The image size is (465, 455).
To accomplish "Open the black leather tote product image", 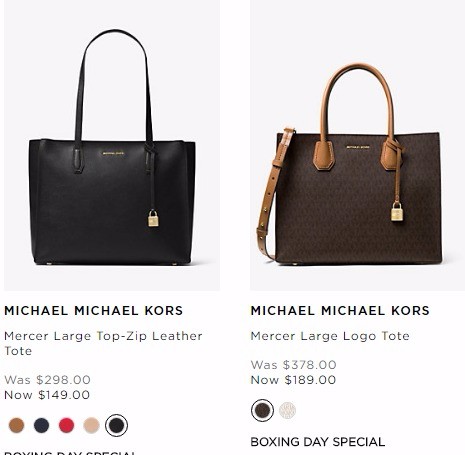I will (x=112, y=145).
